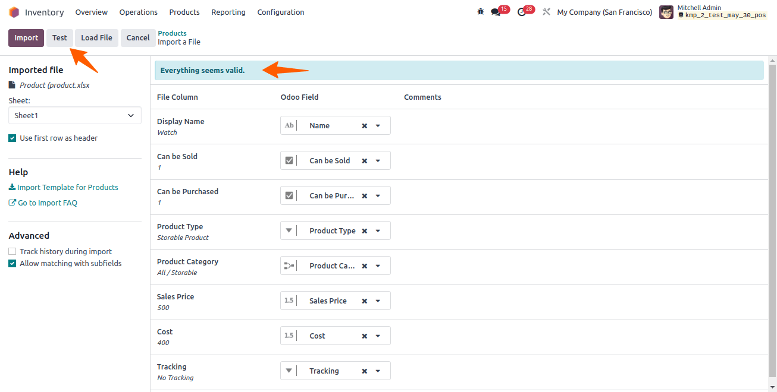Clear the Tracking field mapping

click(x=364, y=371)
